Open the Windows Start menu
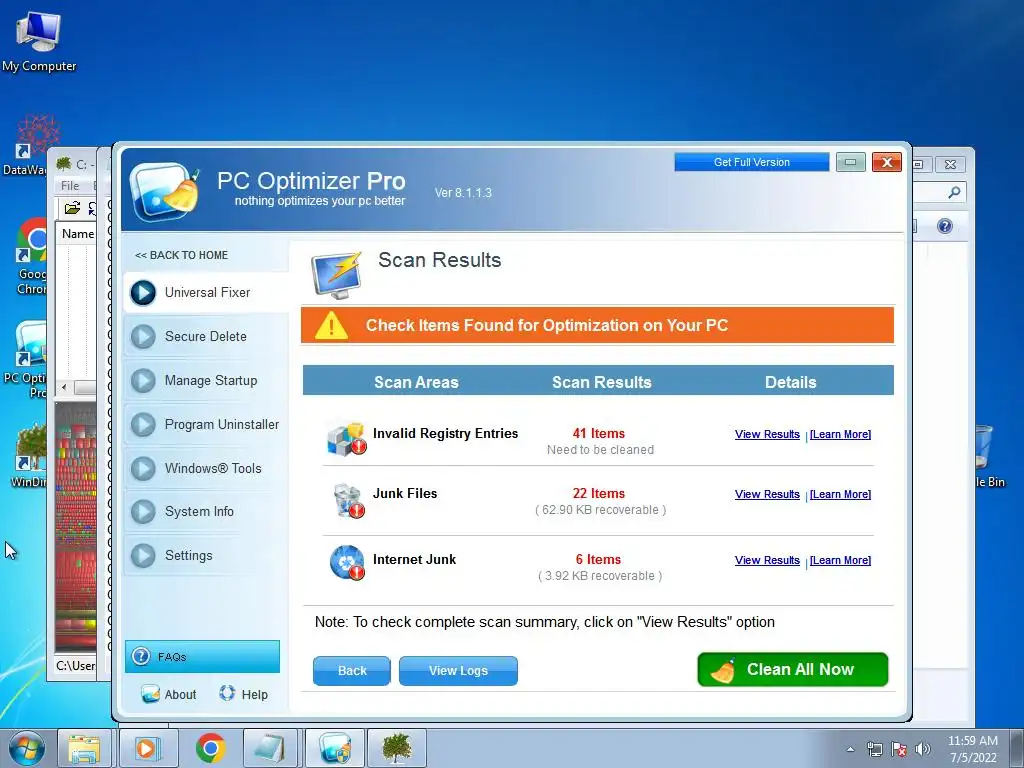This screenshot has width=1024, height=768. point(27,748)
